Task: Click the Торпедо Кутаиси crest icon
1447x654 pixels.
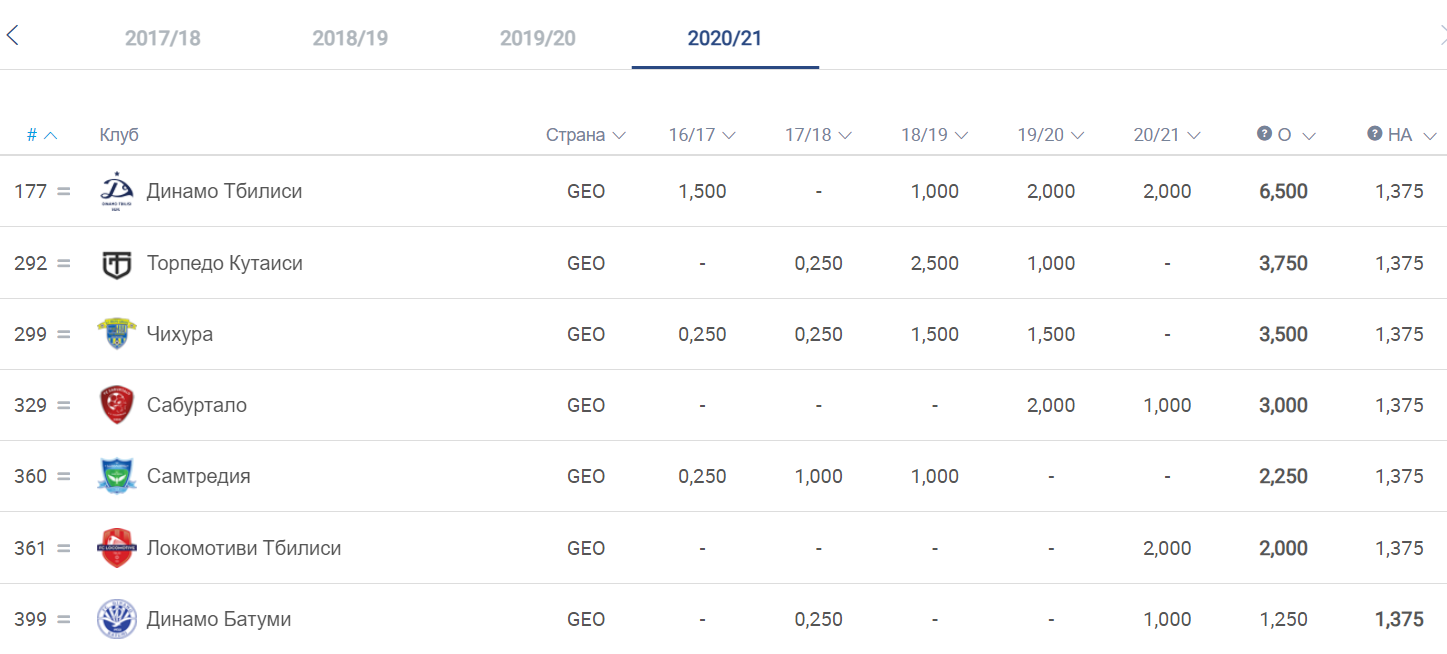Action: coord(116,264)
